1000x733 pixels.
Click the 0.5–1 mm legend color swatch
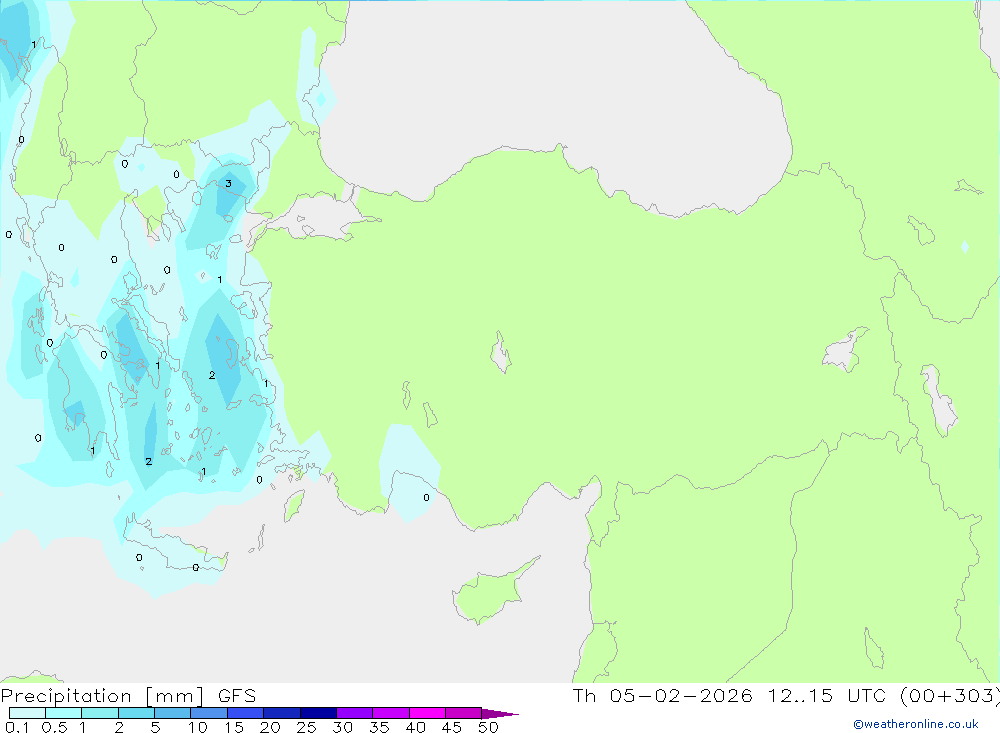[x=64, y=713]
